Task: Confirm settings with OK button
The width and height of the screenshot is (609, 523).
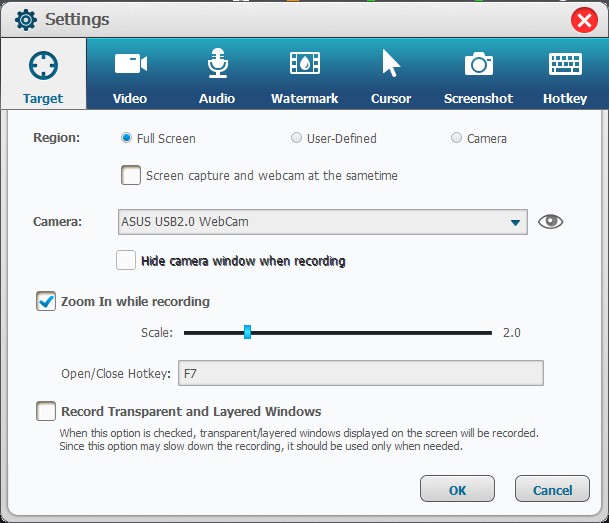Action: point(457,489)
